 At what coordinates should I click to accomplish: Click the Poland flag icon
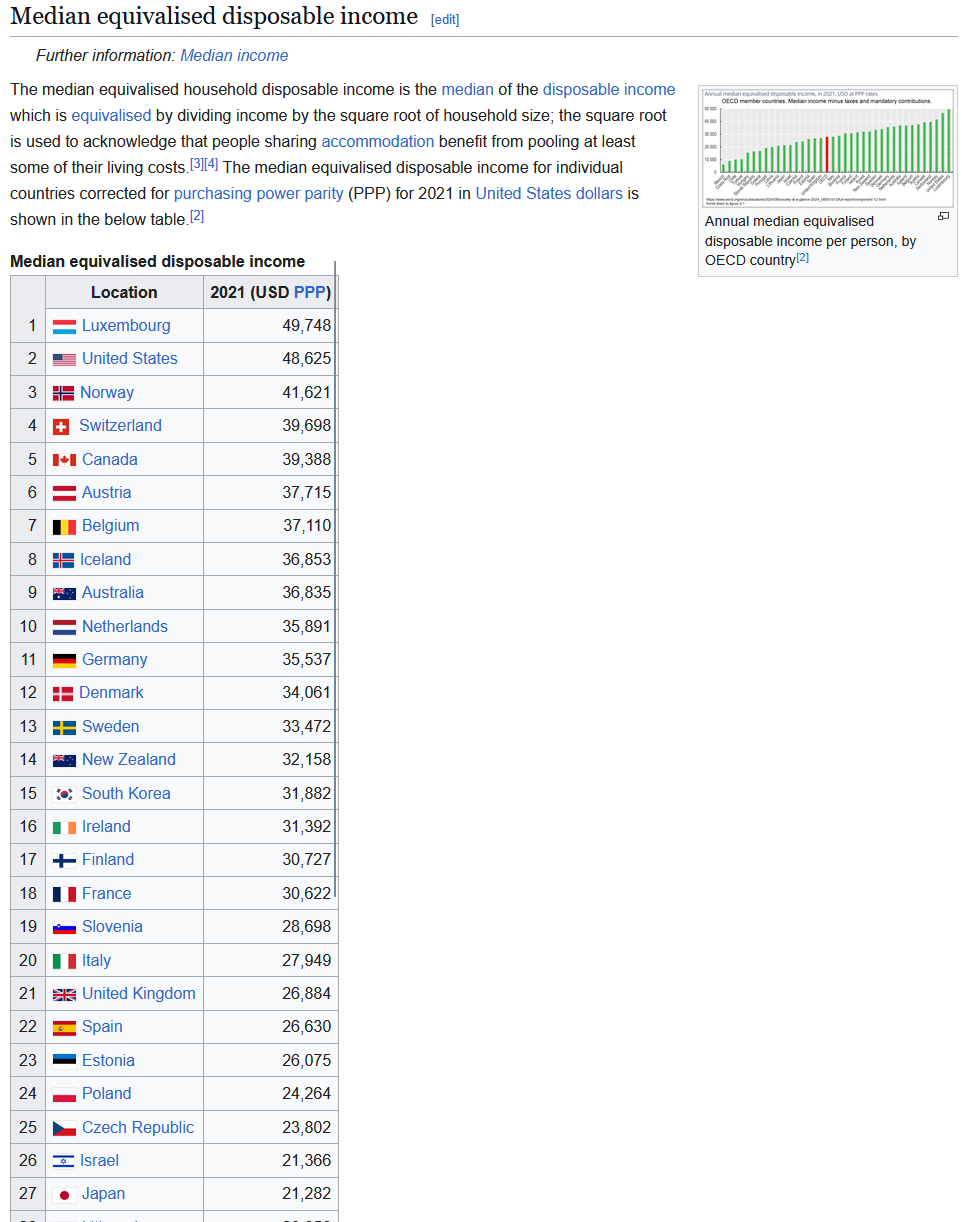click(x=64, y=1095)
